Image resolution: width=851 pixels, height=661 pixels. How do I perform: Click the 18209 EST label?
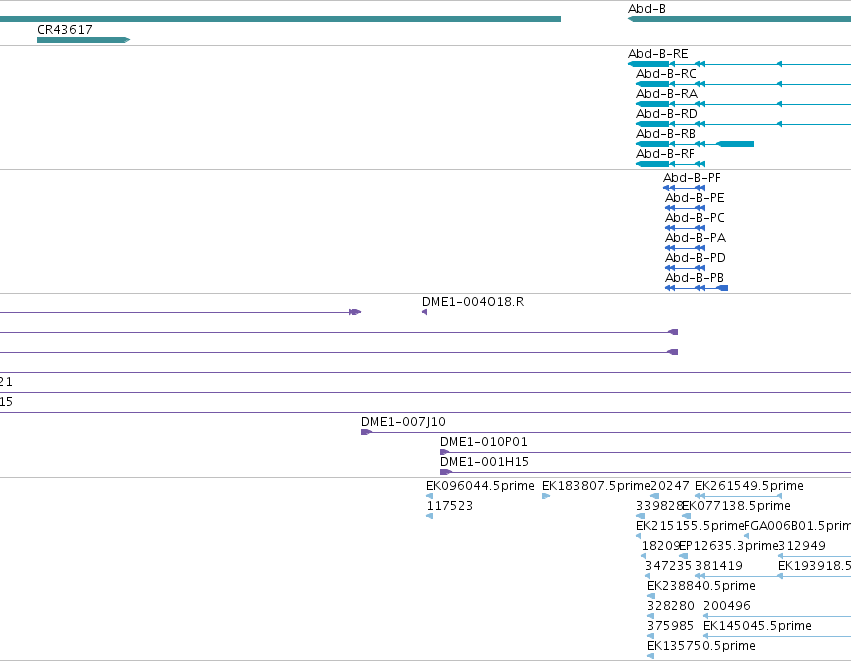click(x=661, y=546)
